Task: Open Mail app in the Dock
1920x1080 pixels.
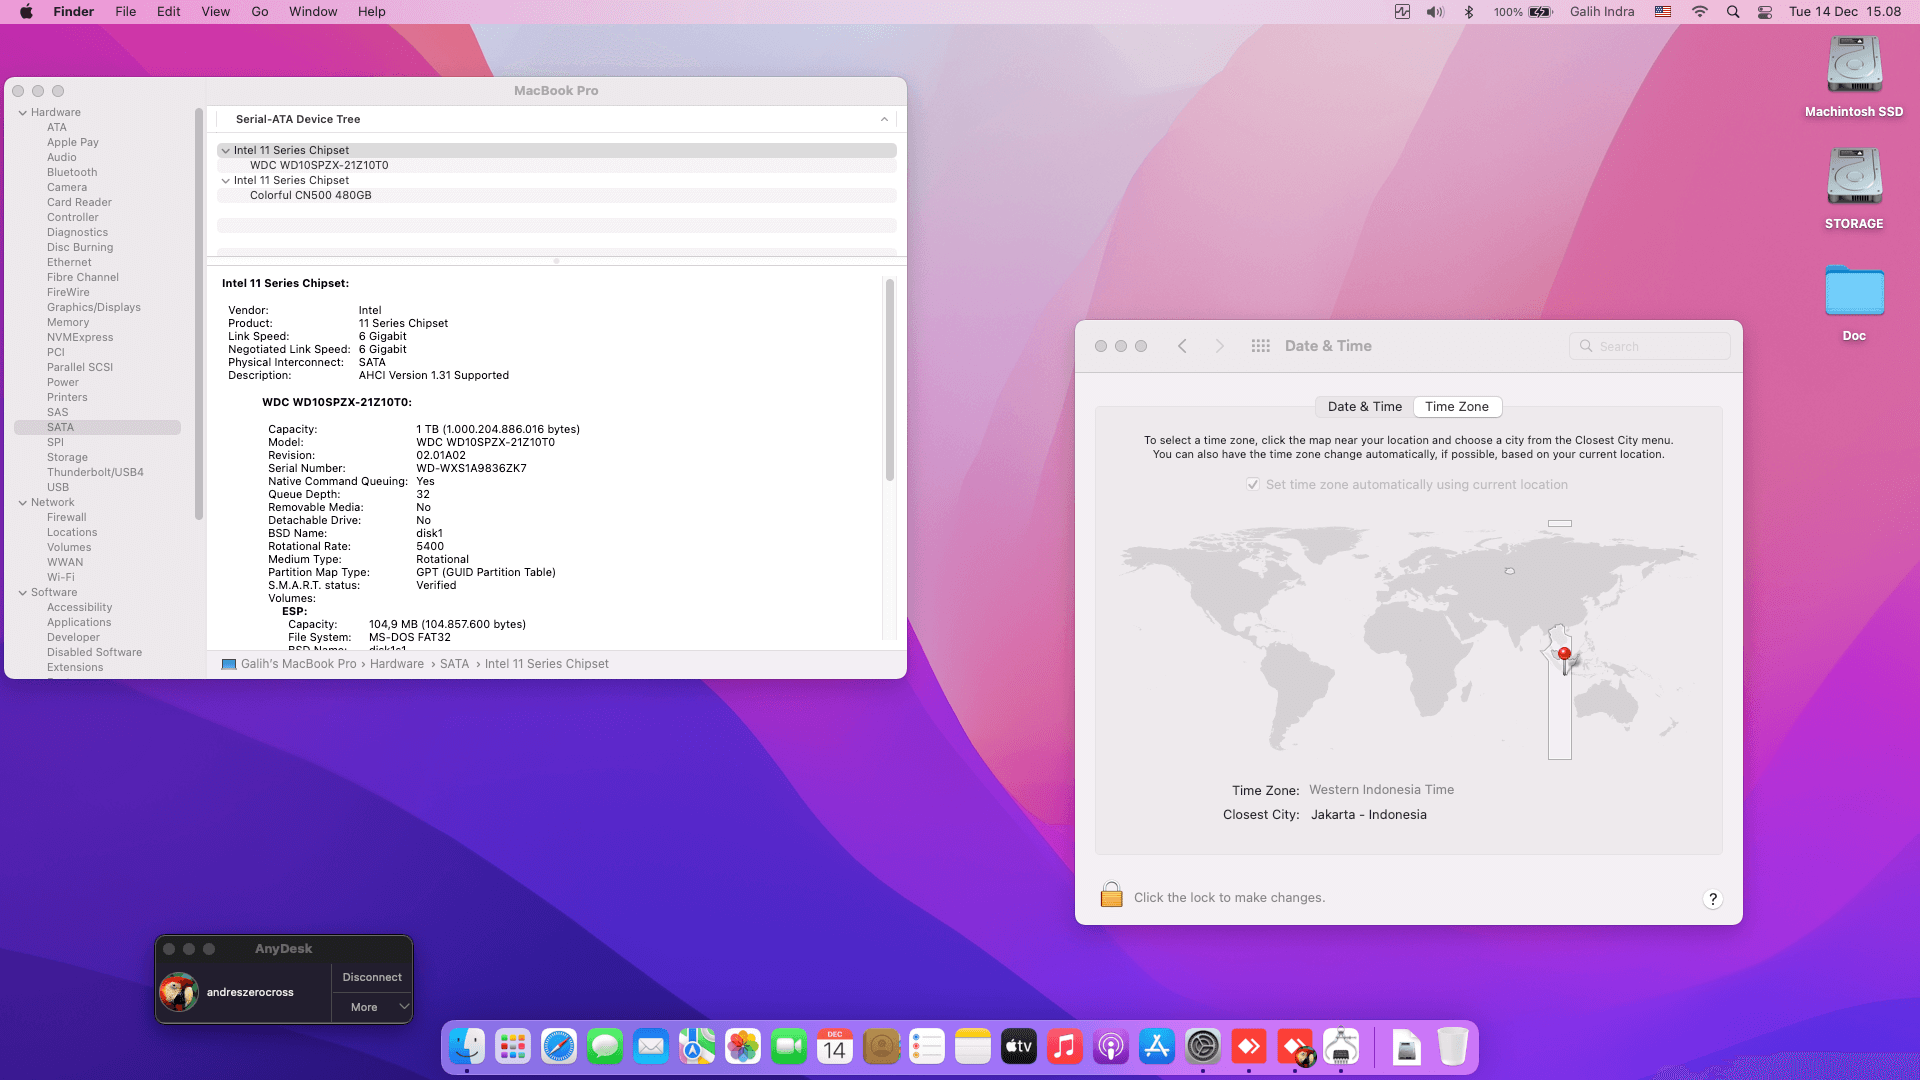Action: coord(651,1047)
